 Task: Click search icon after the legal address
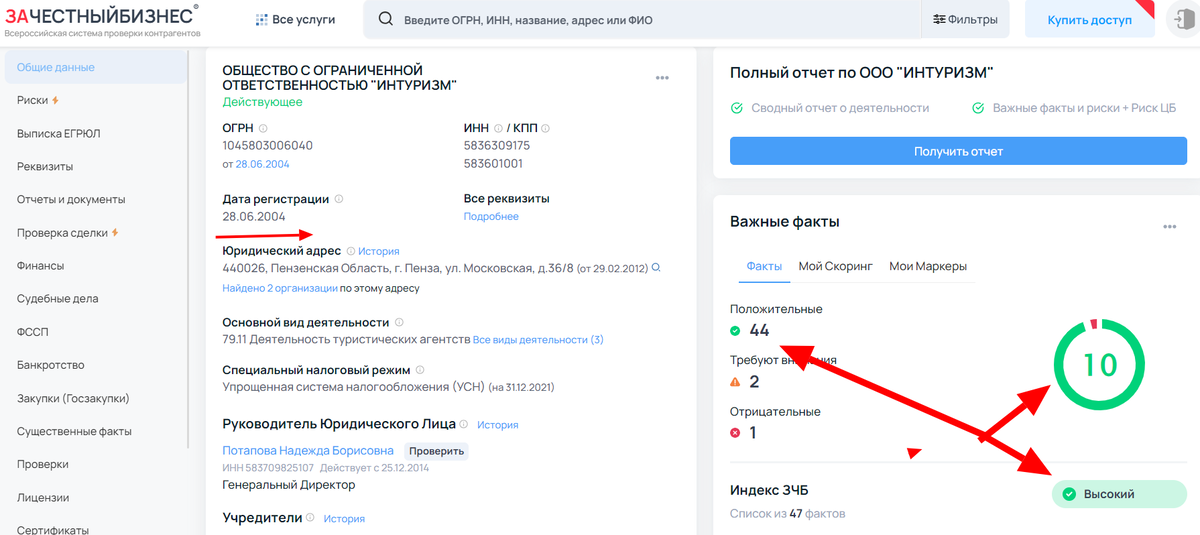(656, 268)
